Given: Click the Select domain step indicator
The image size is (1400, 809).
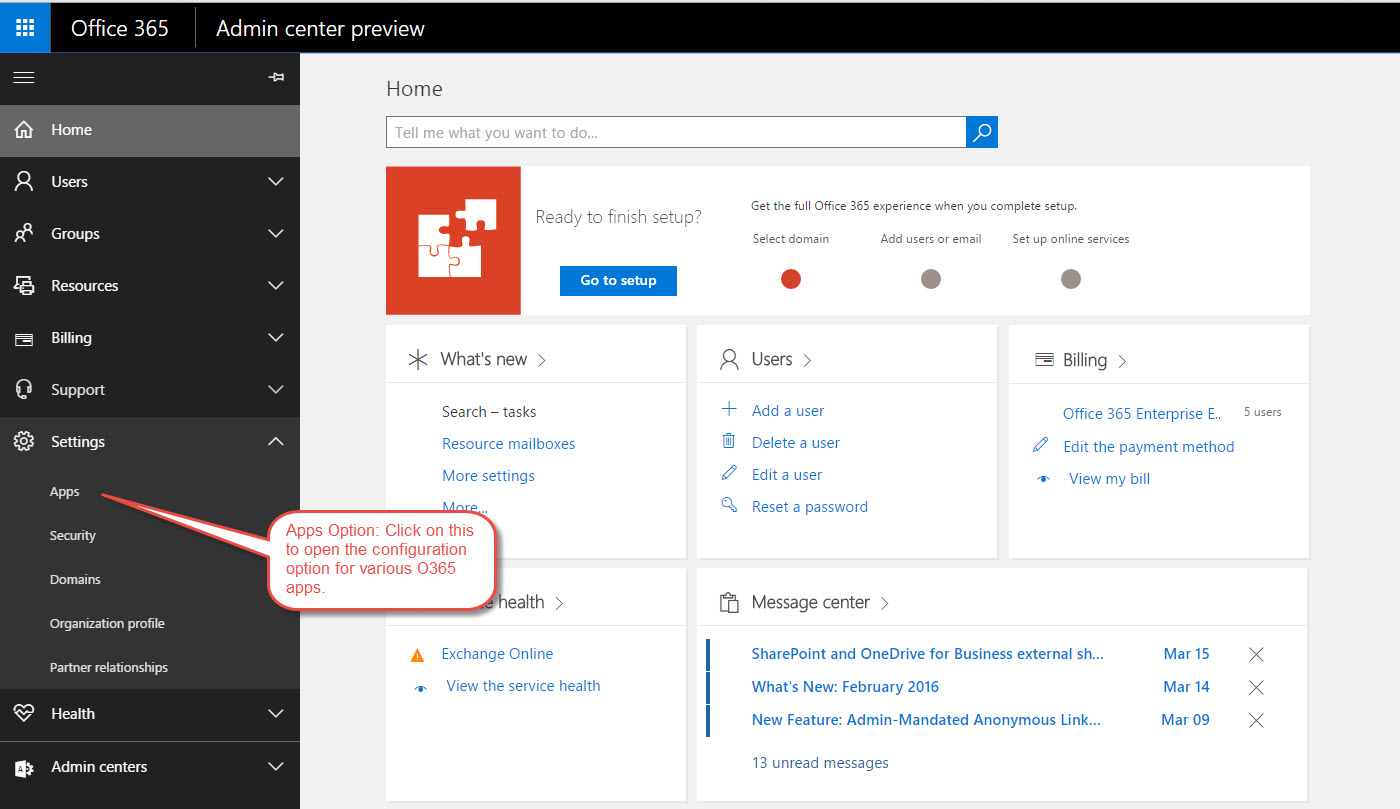Looking at the screenshot, I should pos(791,279).
